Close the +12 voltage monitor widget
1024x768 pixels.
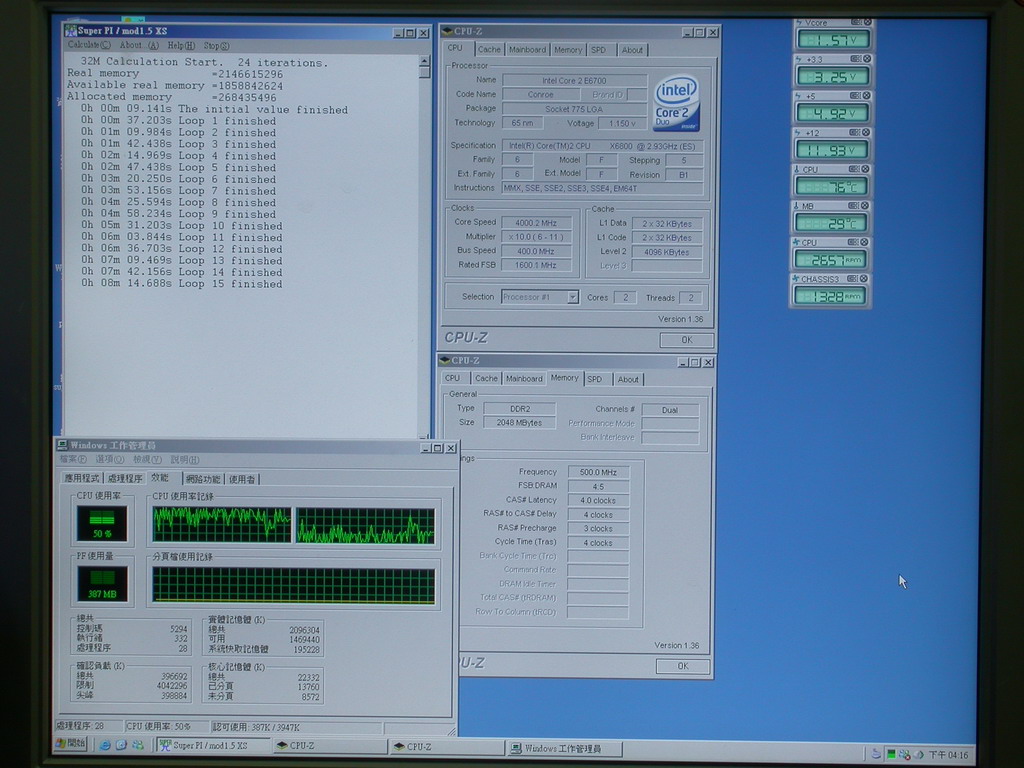(x=867, y=132)
